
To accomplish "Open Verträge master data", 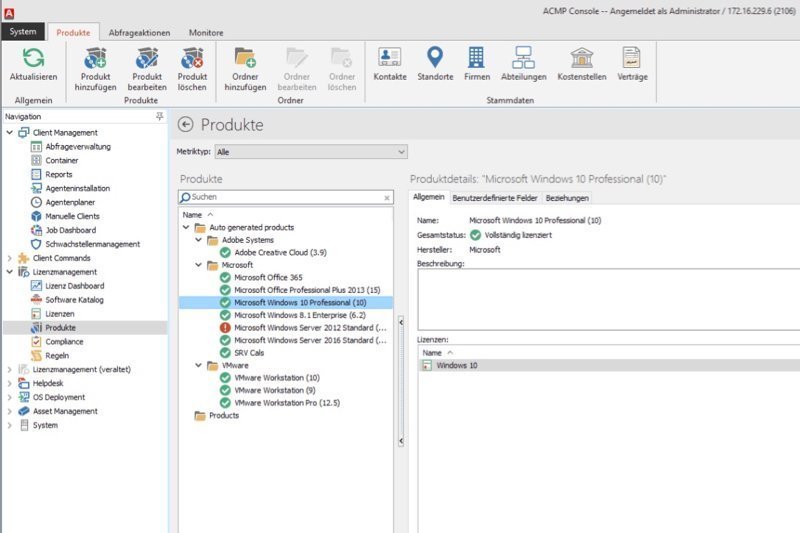I will coord(632,64).
